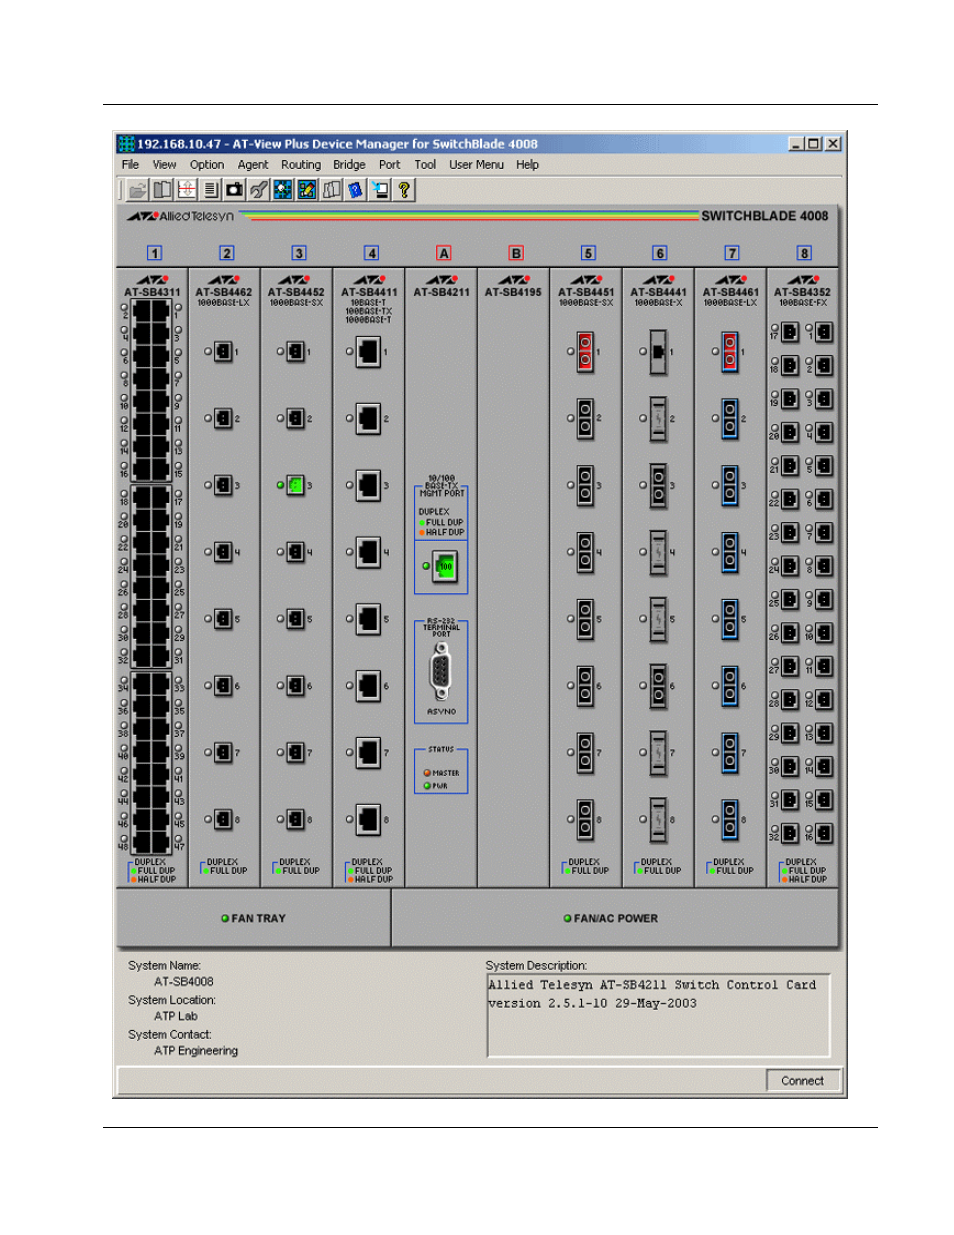Click the blue help book toolbar icon

(356, 189)
